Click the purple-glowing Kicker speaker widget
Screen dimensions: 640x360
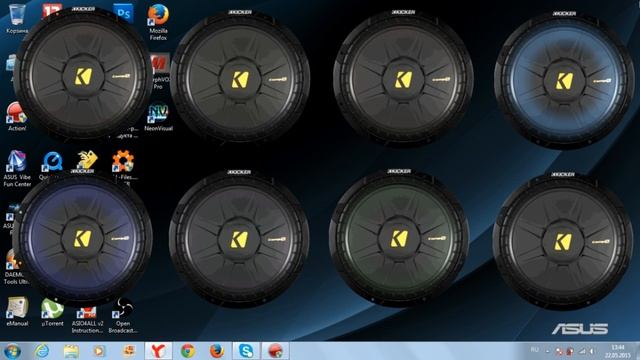(x=83, y=238)
